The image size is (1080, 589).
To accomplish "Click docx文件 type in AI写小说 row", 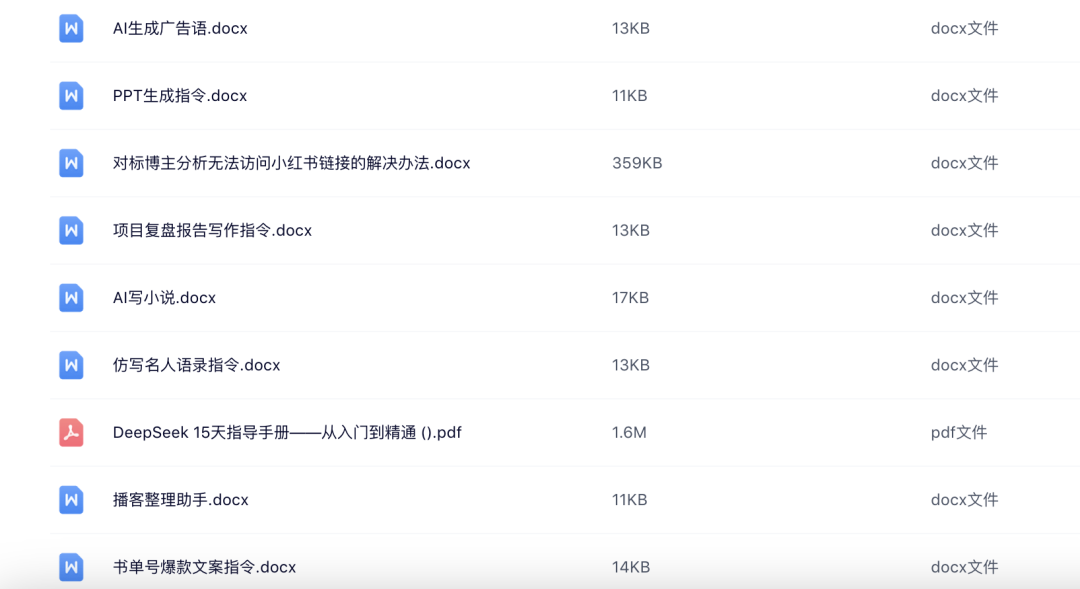I will tap(964, 298).
